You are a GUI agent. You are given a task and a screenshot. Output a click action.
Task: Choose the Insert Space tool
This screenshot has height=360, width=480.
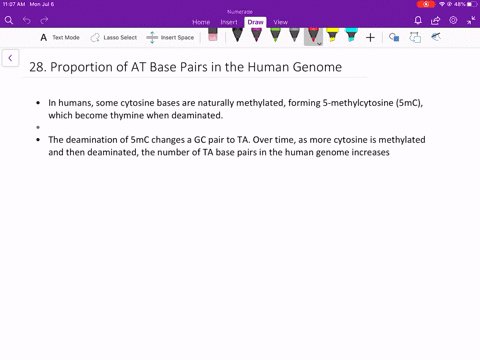[170, 37]
